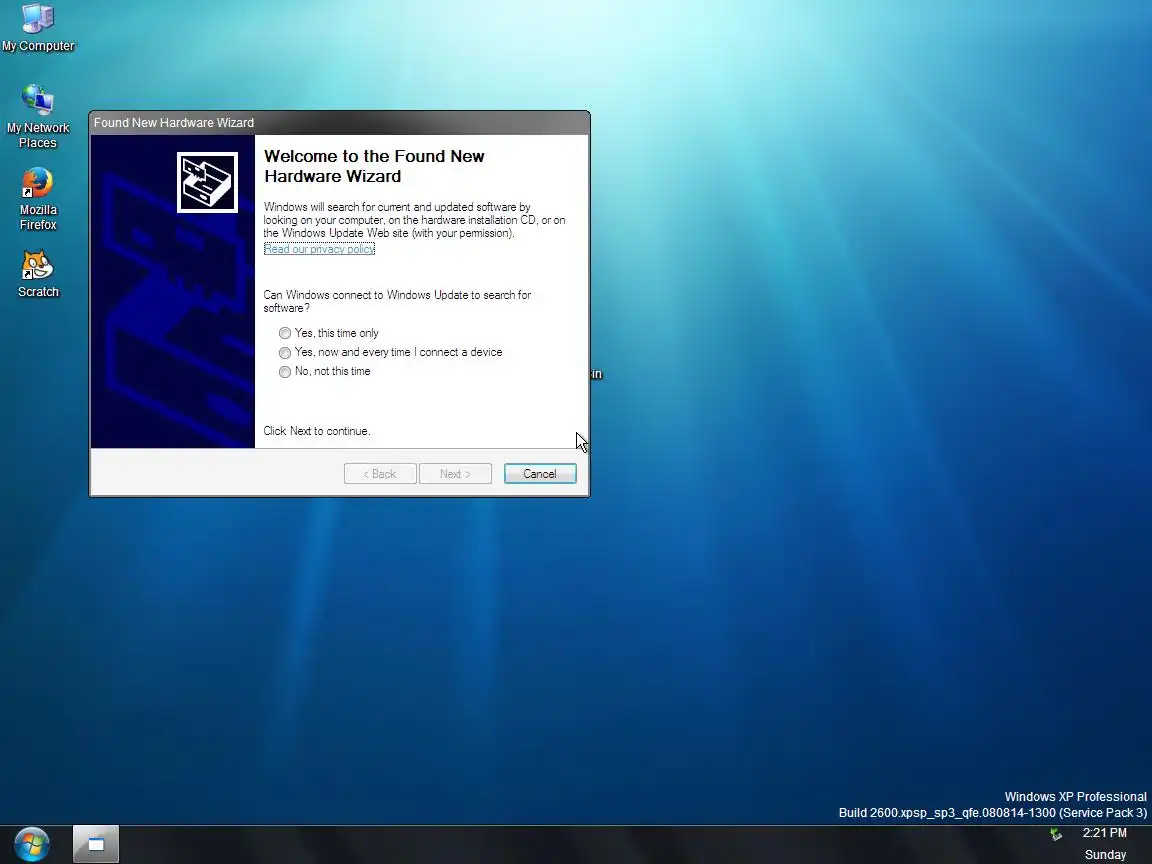
Task: Click the 2:21 PM taskbar clock
Action: pyautogui.click(x=1104, y=832)
